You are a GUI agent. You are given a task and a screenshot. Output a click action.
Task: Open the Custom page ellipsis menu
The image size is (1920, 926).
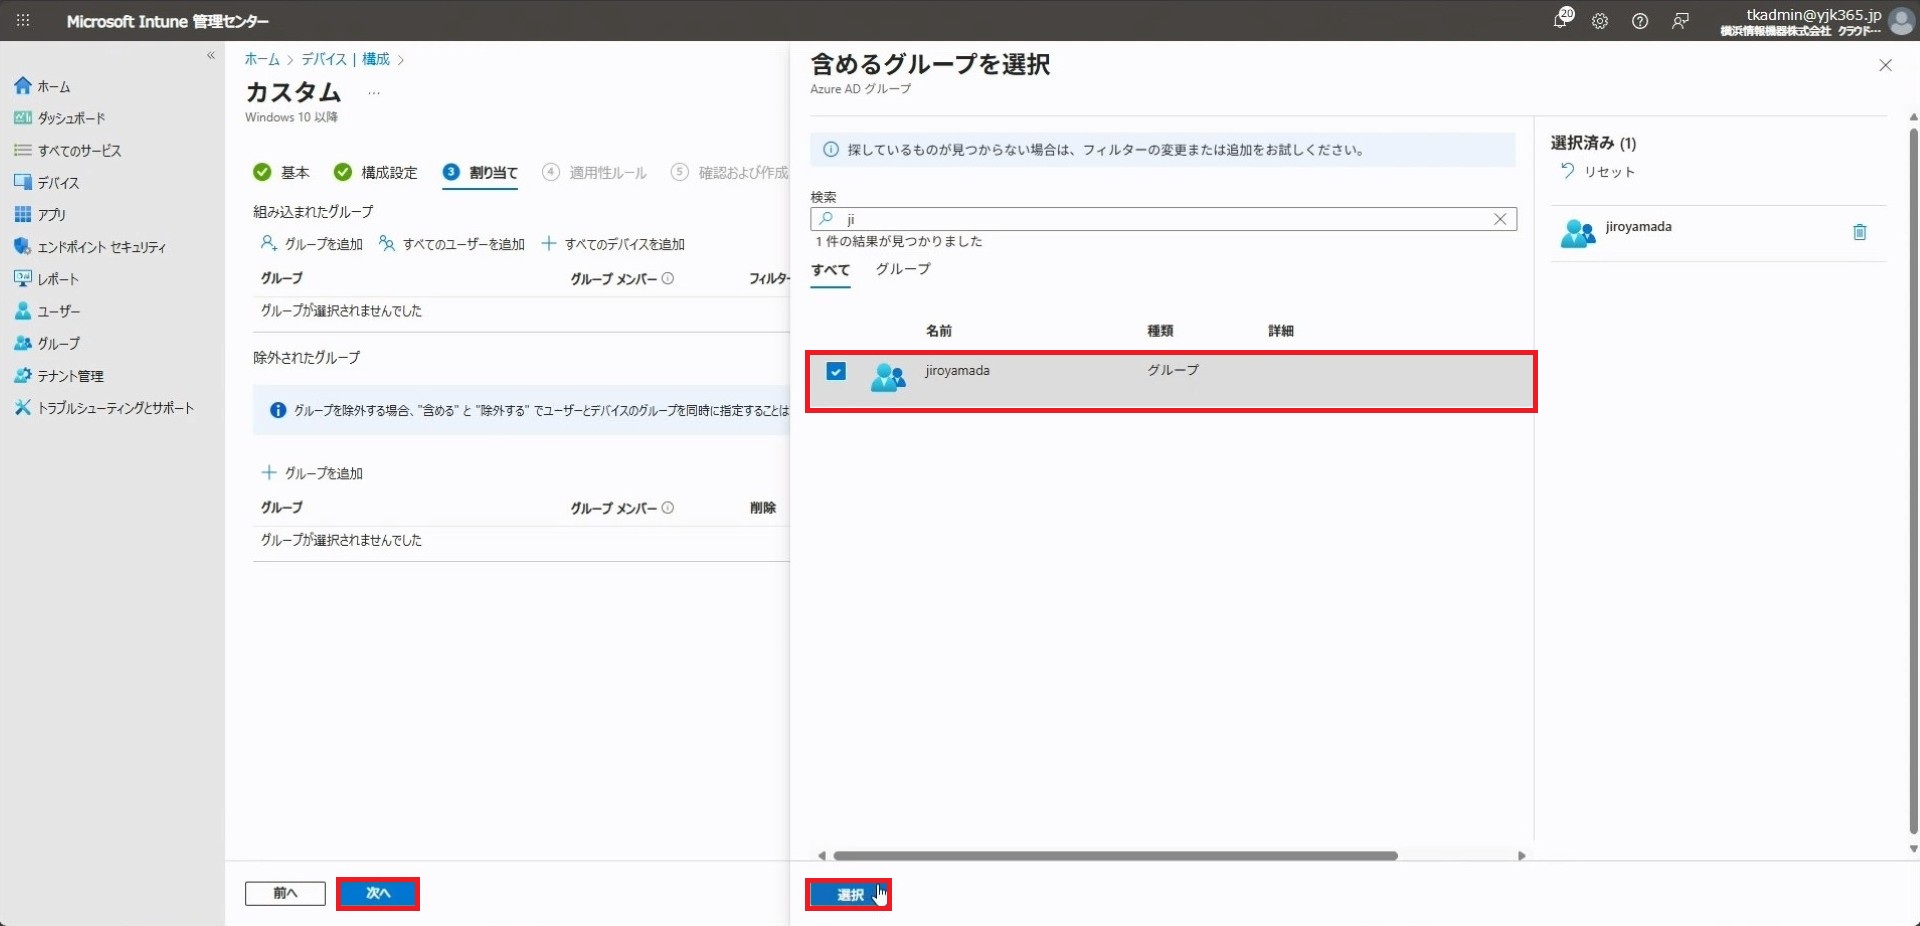point(374,93)
